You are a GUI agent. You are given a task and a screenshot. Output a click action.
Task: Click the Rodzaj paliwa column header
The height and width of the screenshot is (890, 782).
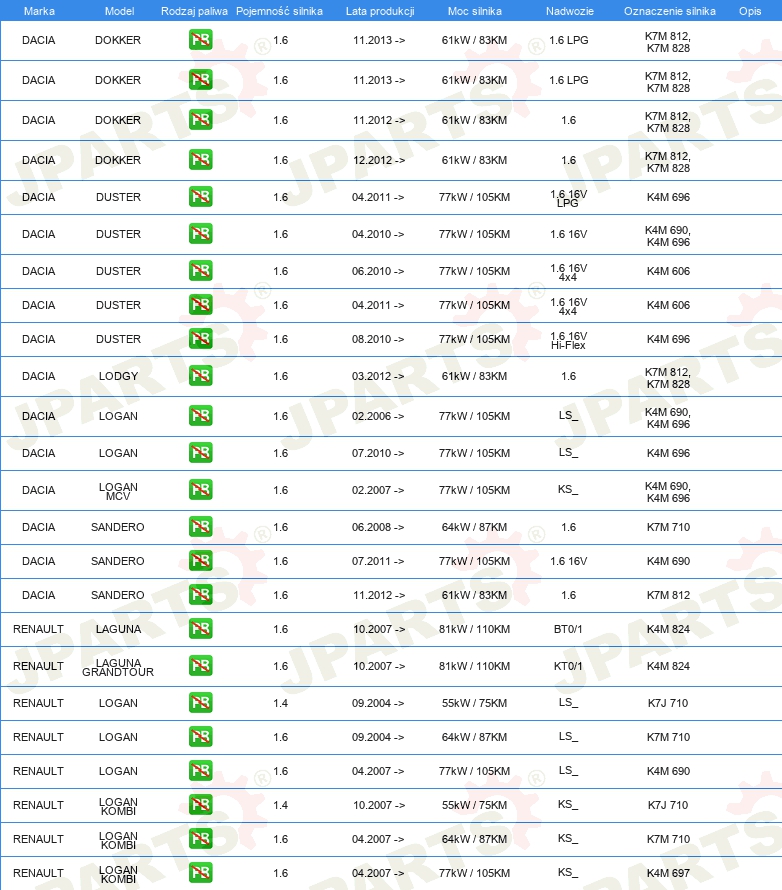click(194, 11)
